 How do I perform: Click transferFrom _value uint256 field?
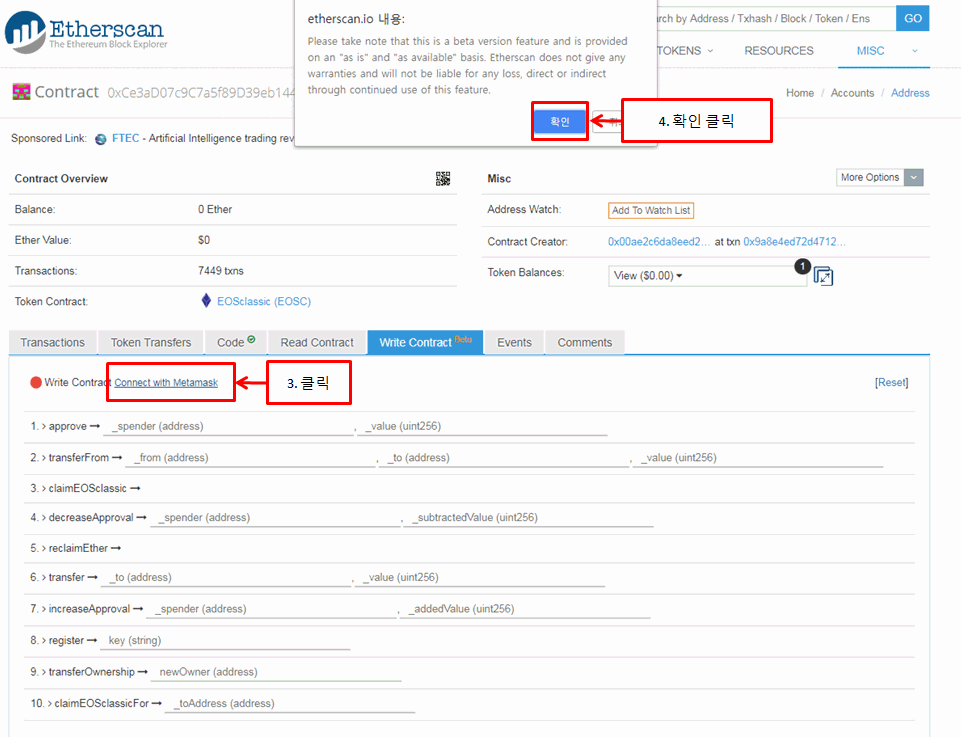coord(758,458)
